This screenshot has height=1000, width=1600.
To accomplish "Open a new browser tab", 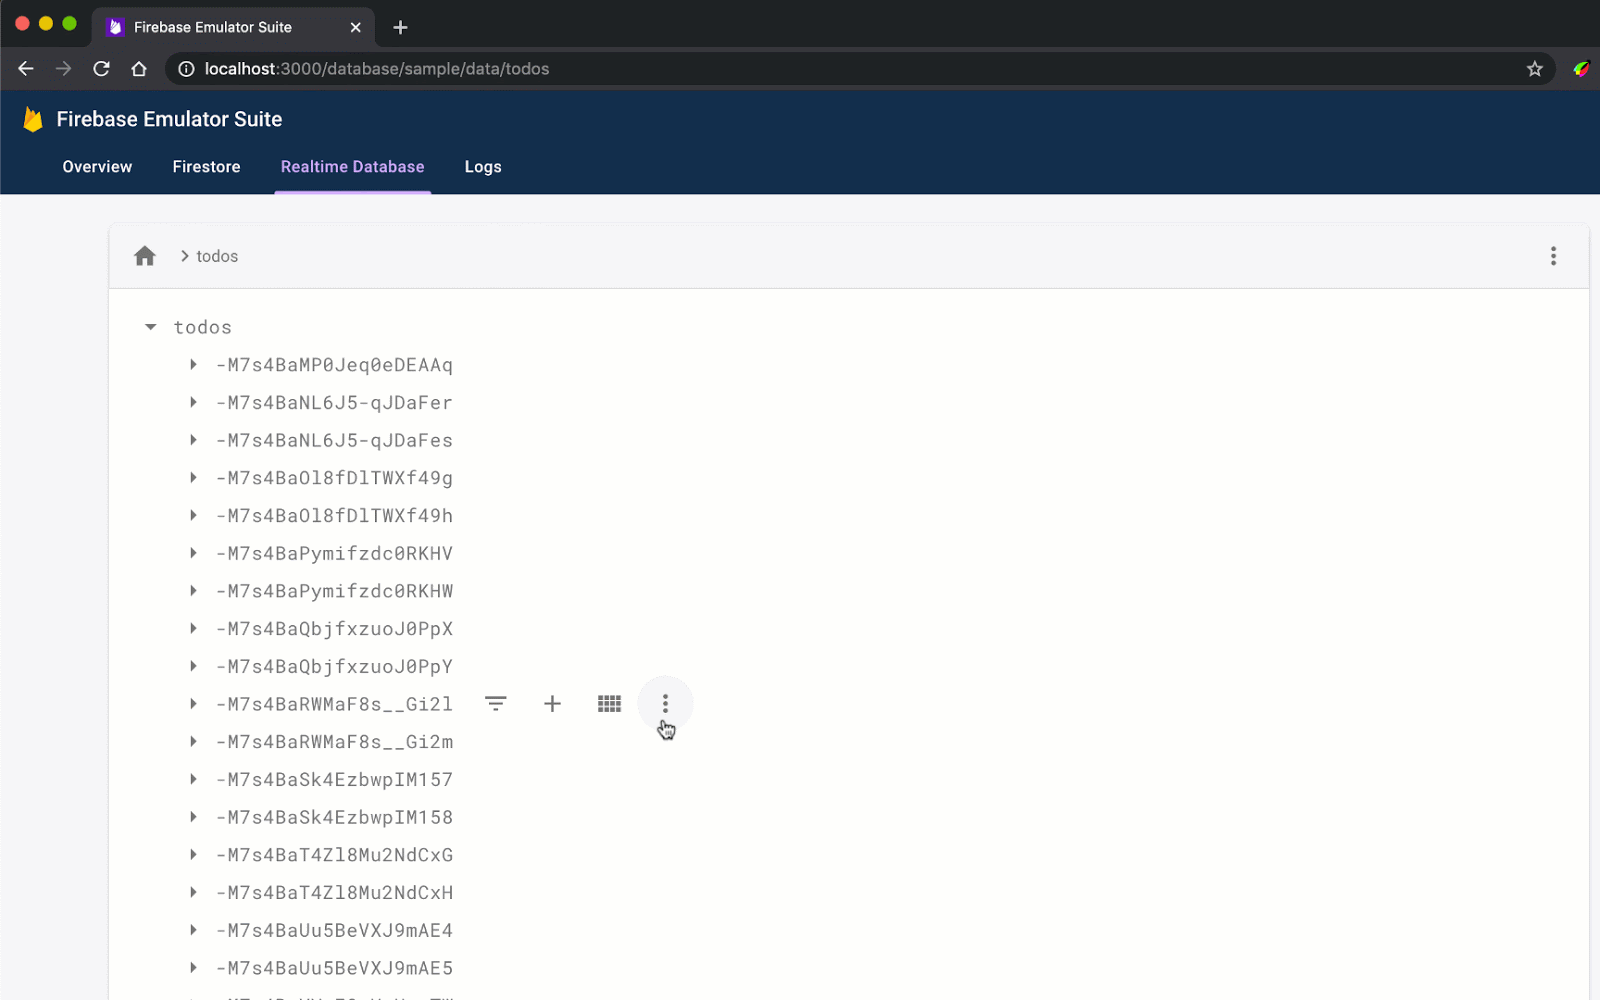I will (x=400, y=27).
